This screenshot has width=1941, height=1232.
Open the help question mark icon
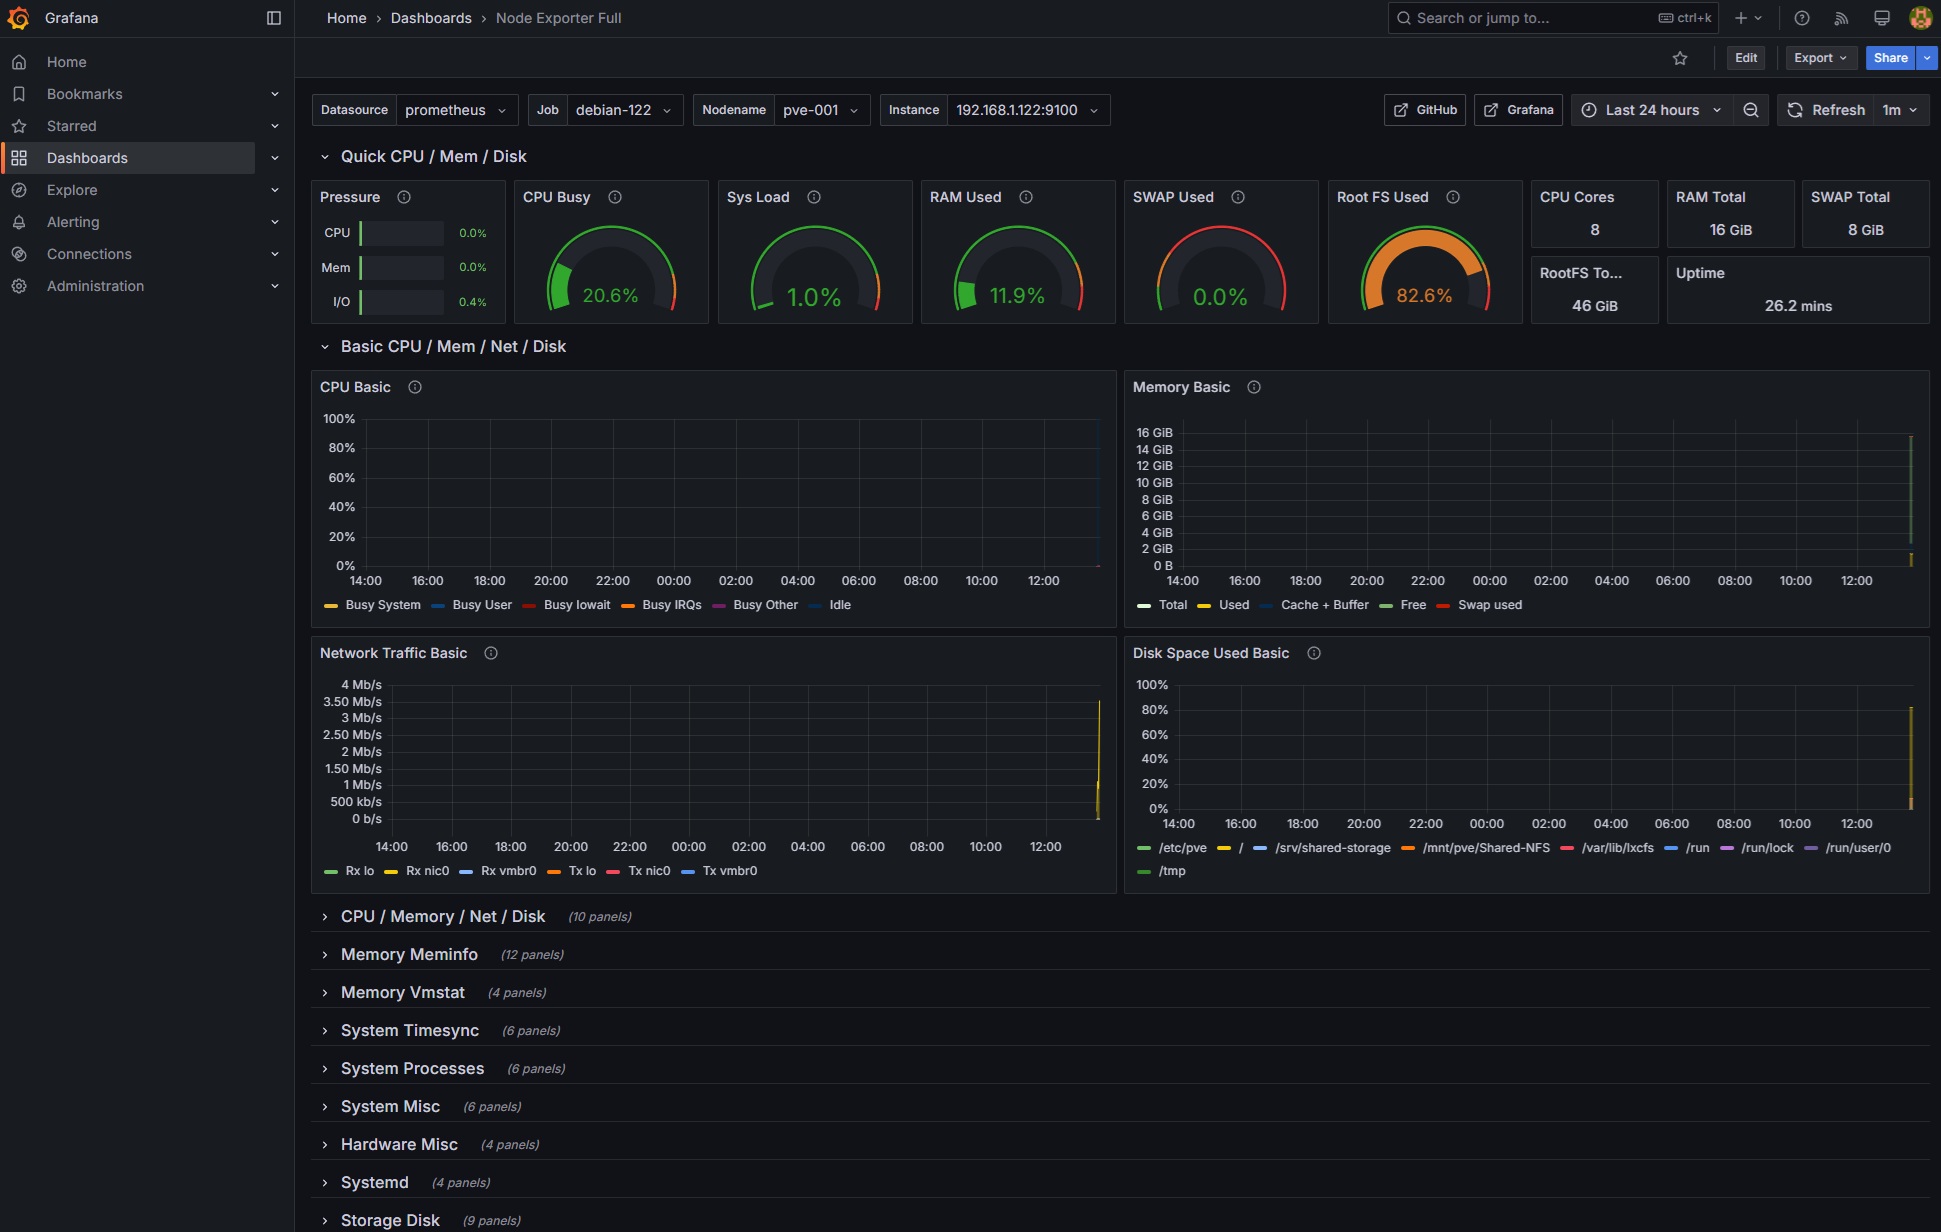pos(1802,18)
